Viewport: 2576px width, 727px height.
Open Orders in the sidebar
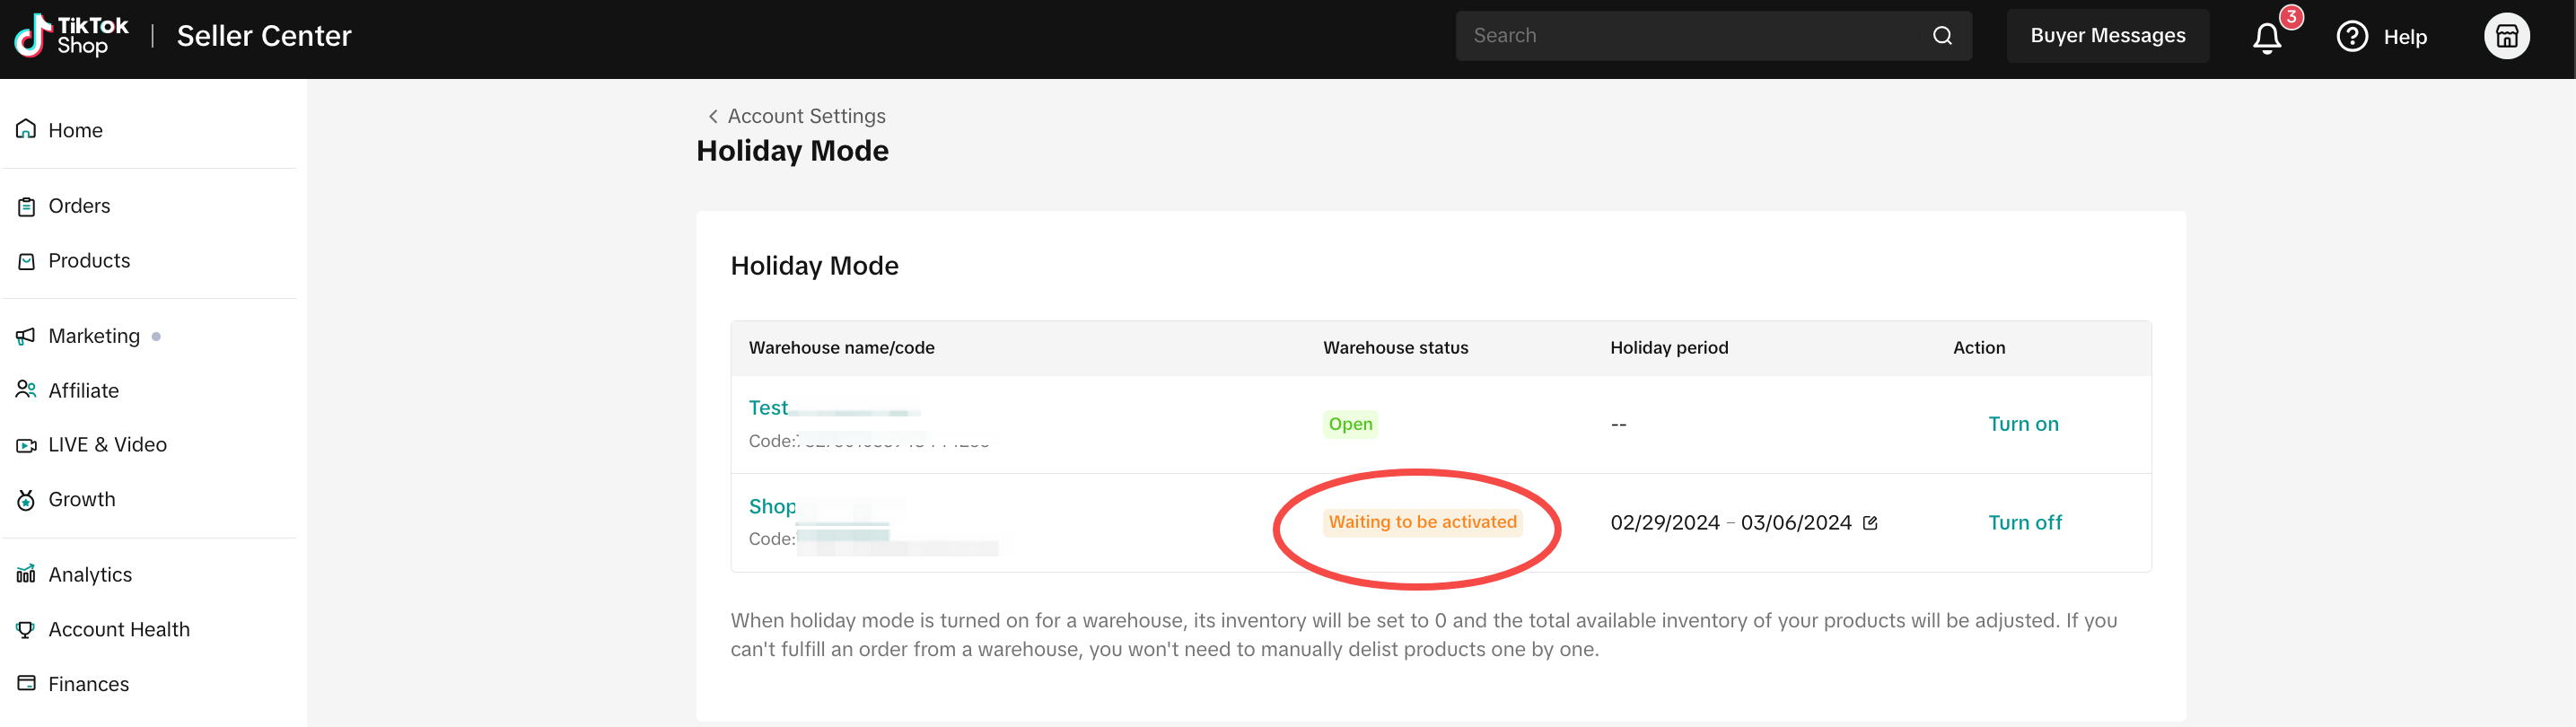click(x=79, y=206)
